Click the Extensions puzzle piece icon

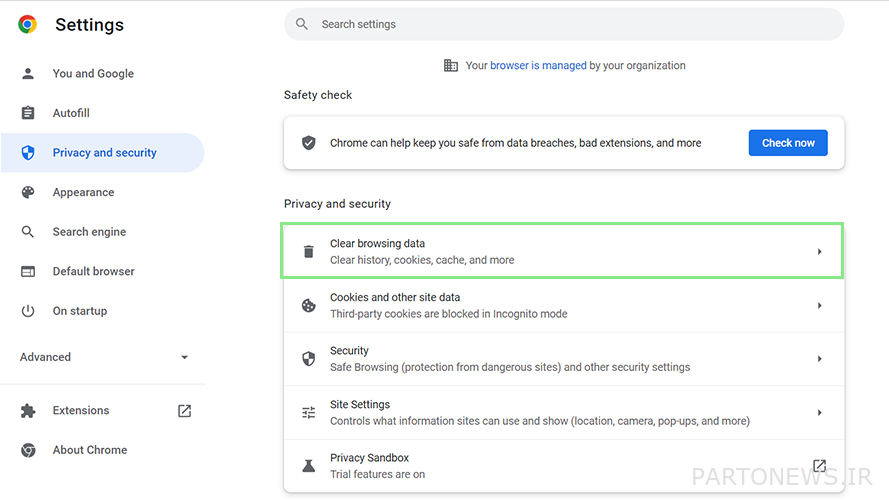pyautogui.click(x=28, y=410)
